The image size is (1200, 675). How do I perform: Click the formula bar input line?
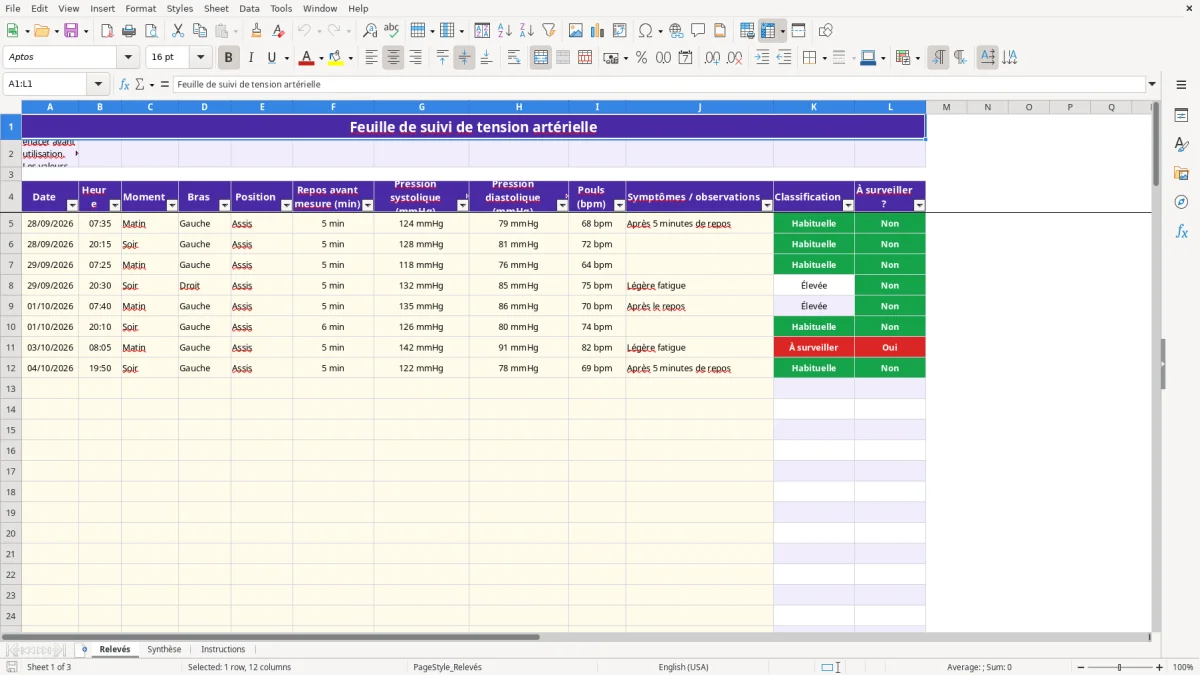(659, 84)
